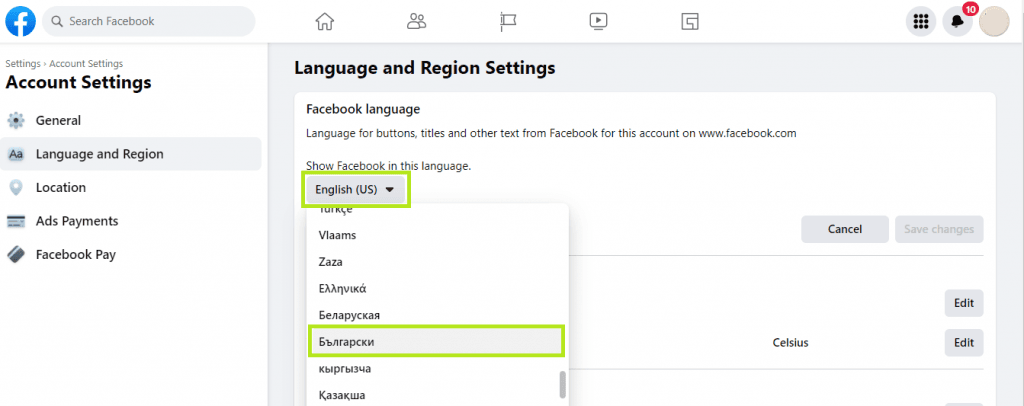Select Беларуская from language list

click(438, 315)
